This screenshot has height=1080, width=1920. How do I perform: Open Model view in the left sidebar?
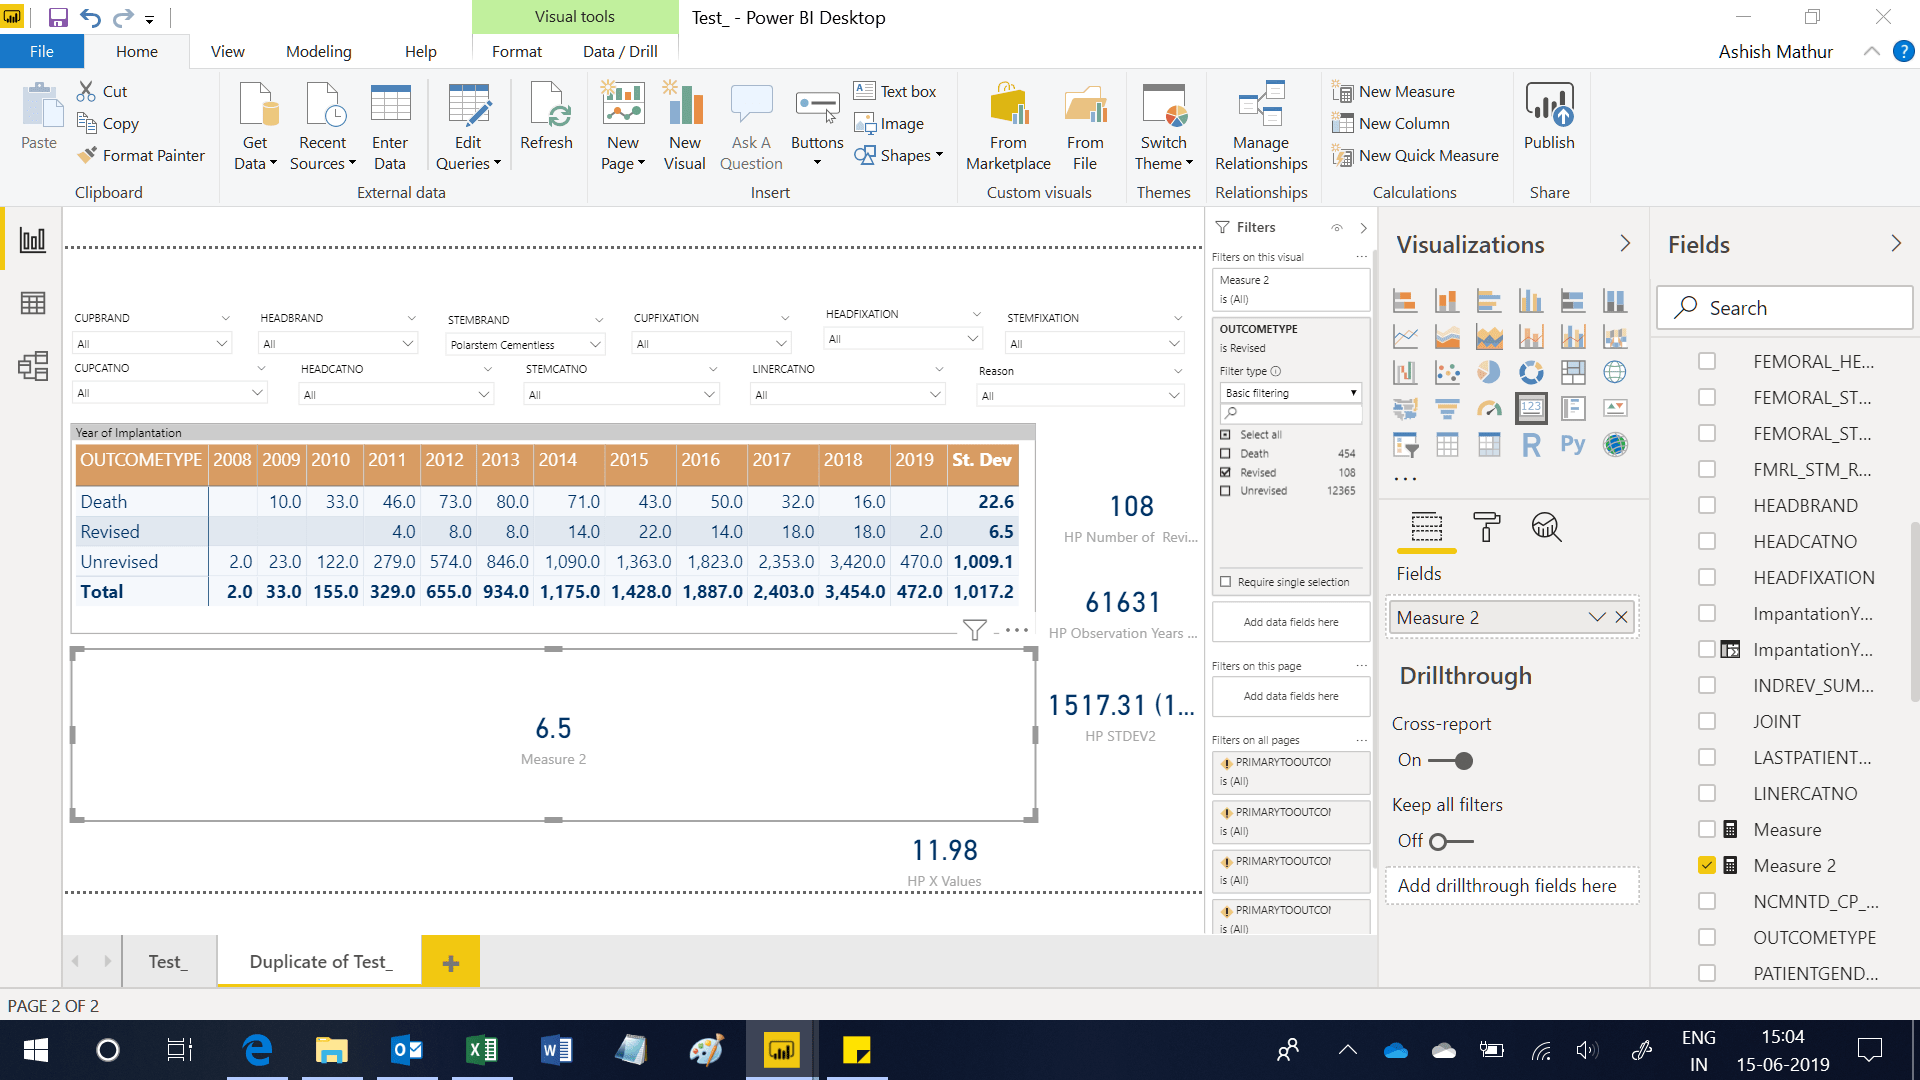pyautogui.click(x=33, y=366)
